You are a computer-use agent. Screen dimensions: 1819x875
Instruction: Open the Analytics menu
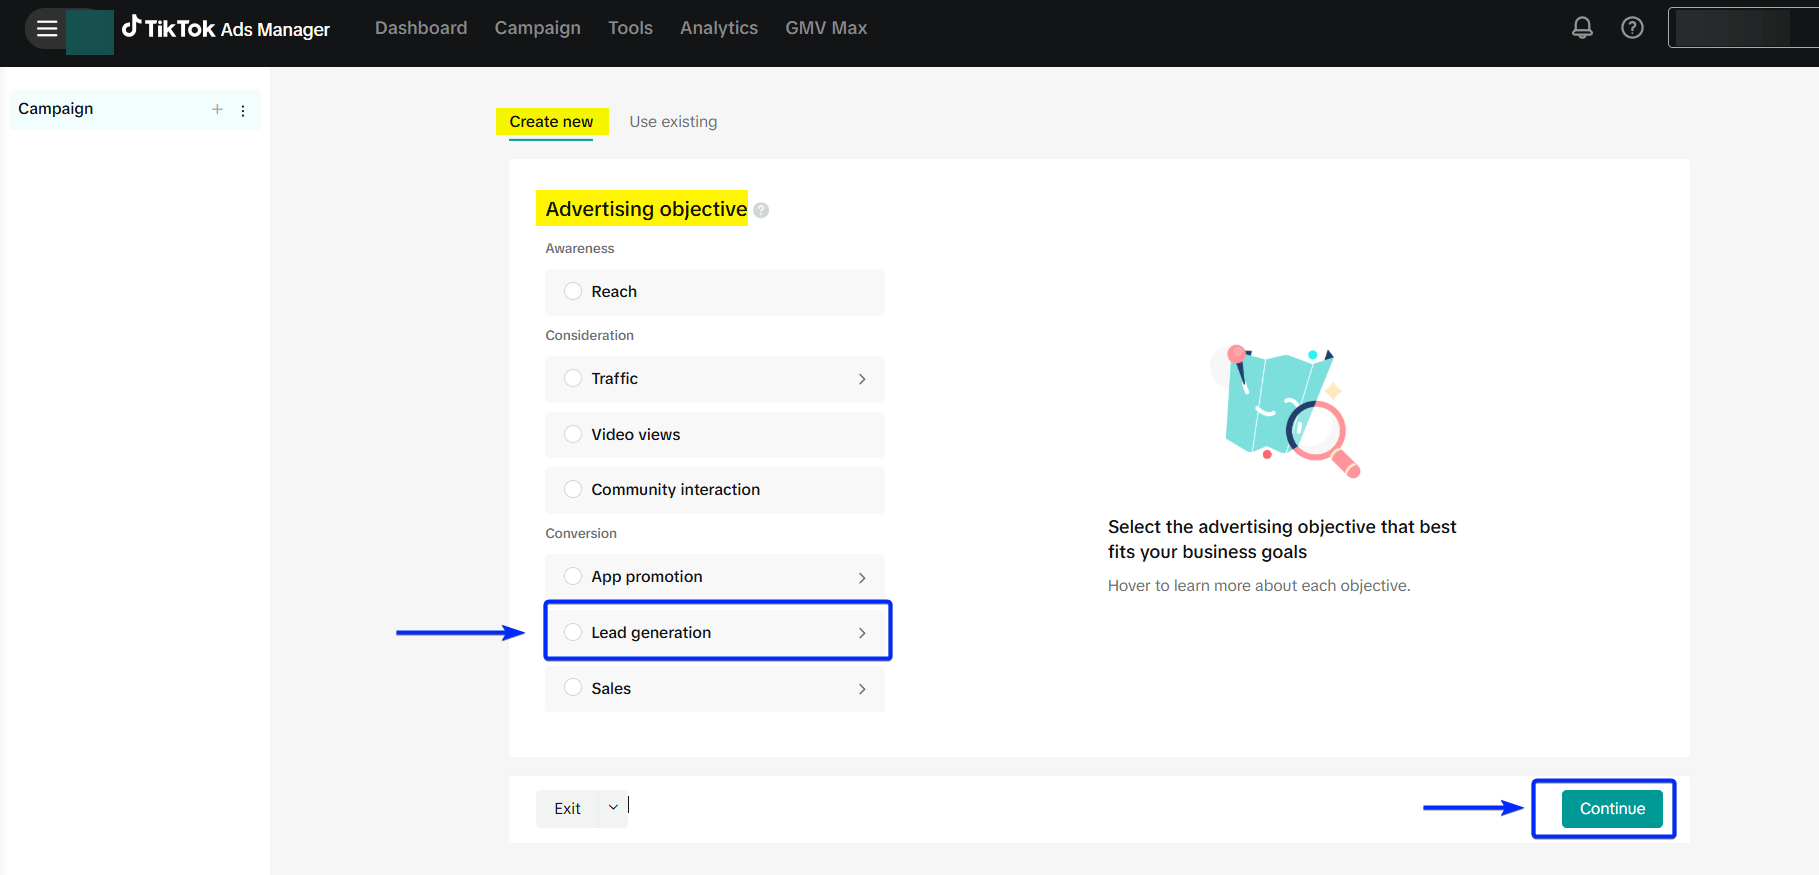click(718, 28)
